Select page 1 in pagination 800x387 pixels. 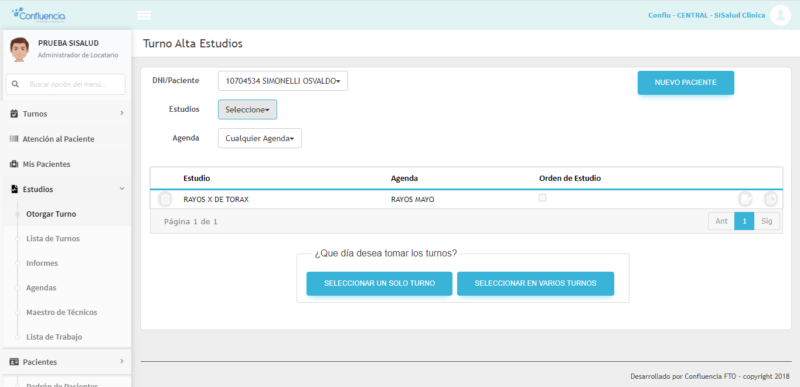click(x=744, y=221)
